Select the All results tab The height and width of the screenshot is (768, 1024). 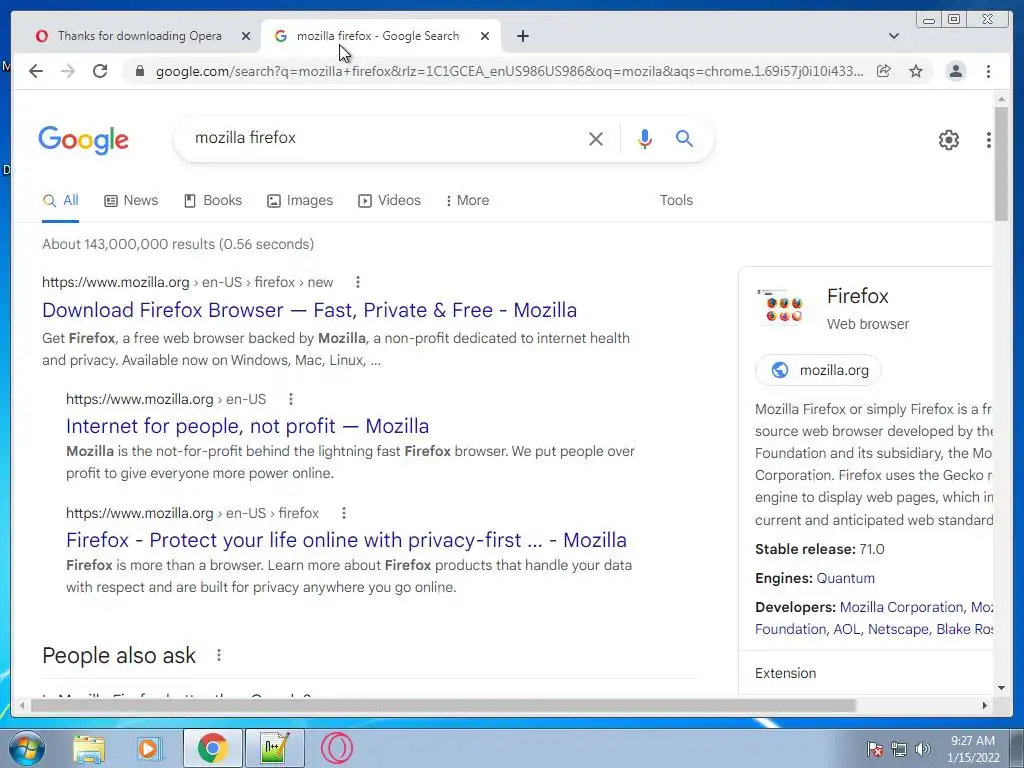[60, 200]
